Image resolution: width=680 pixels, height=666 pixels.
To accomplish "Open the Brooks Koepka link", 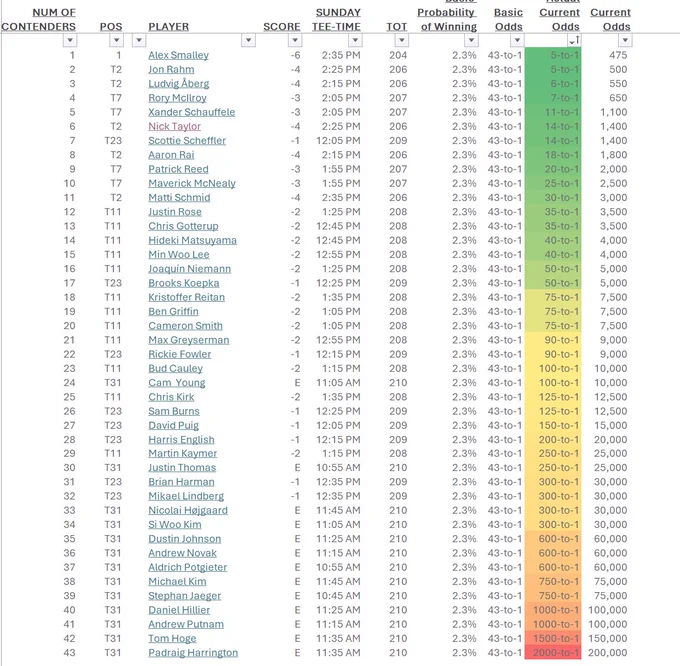I will coord(183,283).
